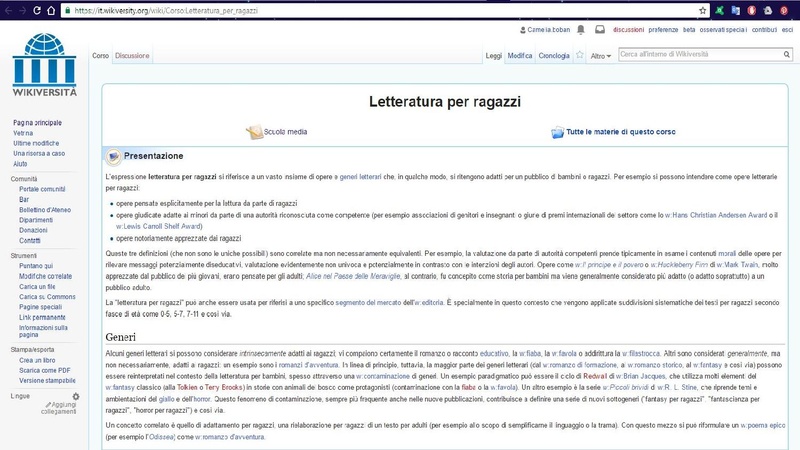Switch to the Discussione tab
Image resolution: width=800 pixels, height=450 pixels.
click(132, 56)
